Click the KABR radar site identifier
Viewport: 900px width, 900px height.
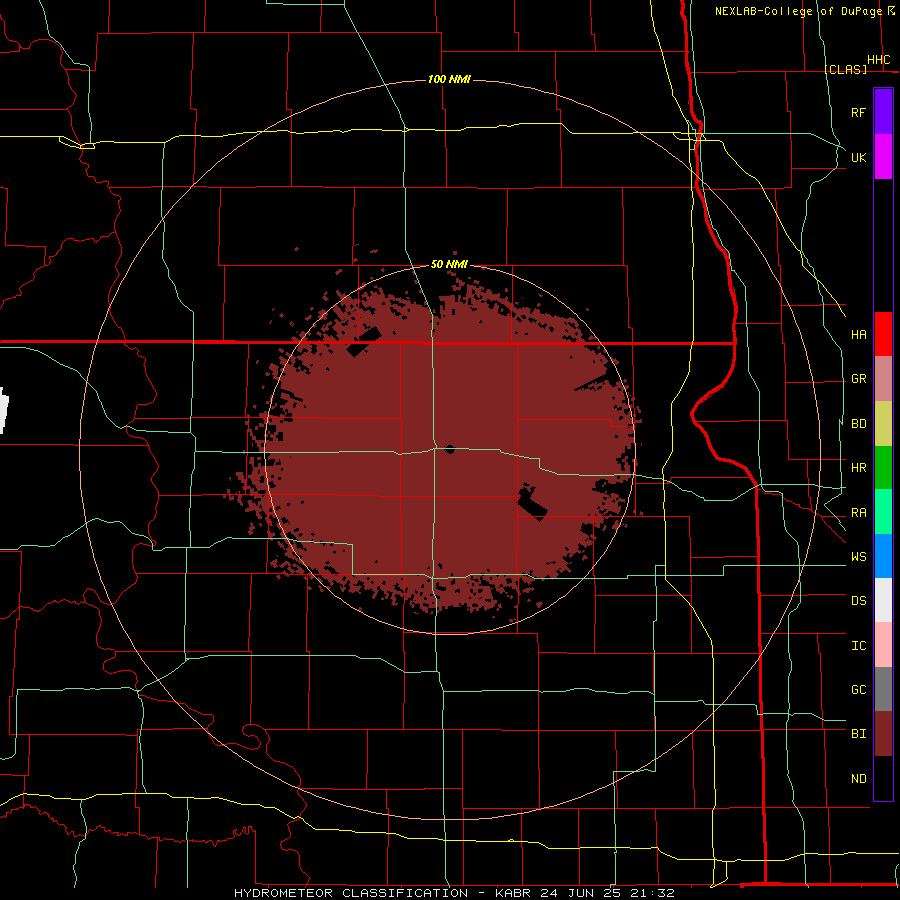click(x=513, y=893)
